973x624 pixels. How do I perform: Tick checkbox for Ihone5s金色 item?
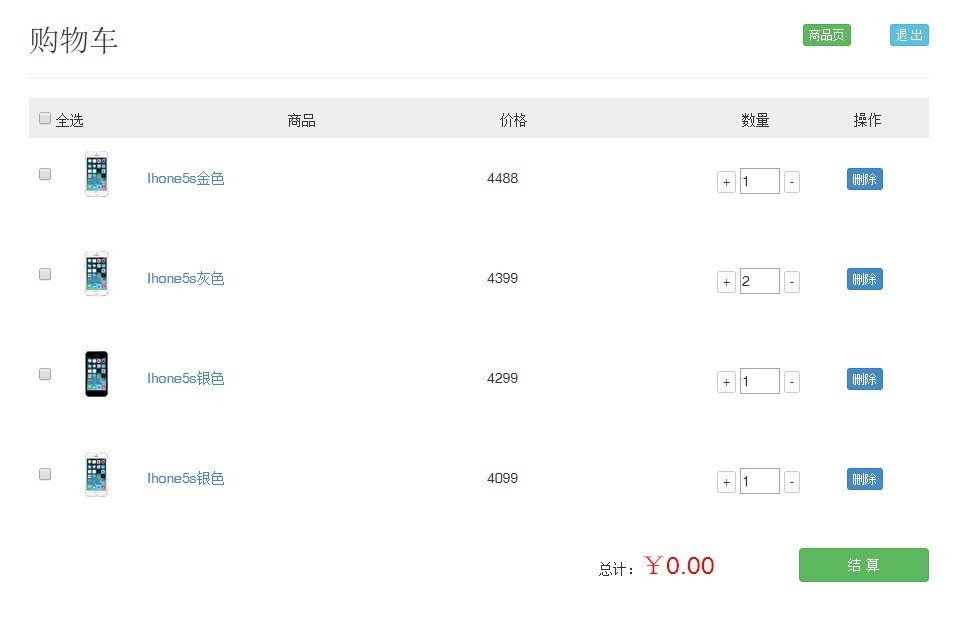[45, 174]
